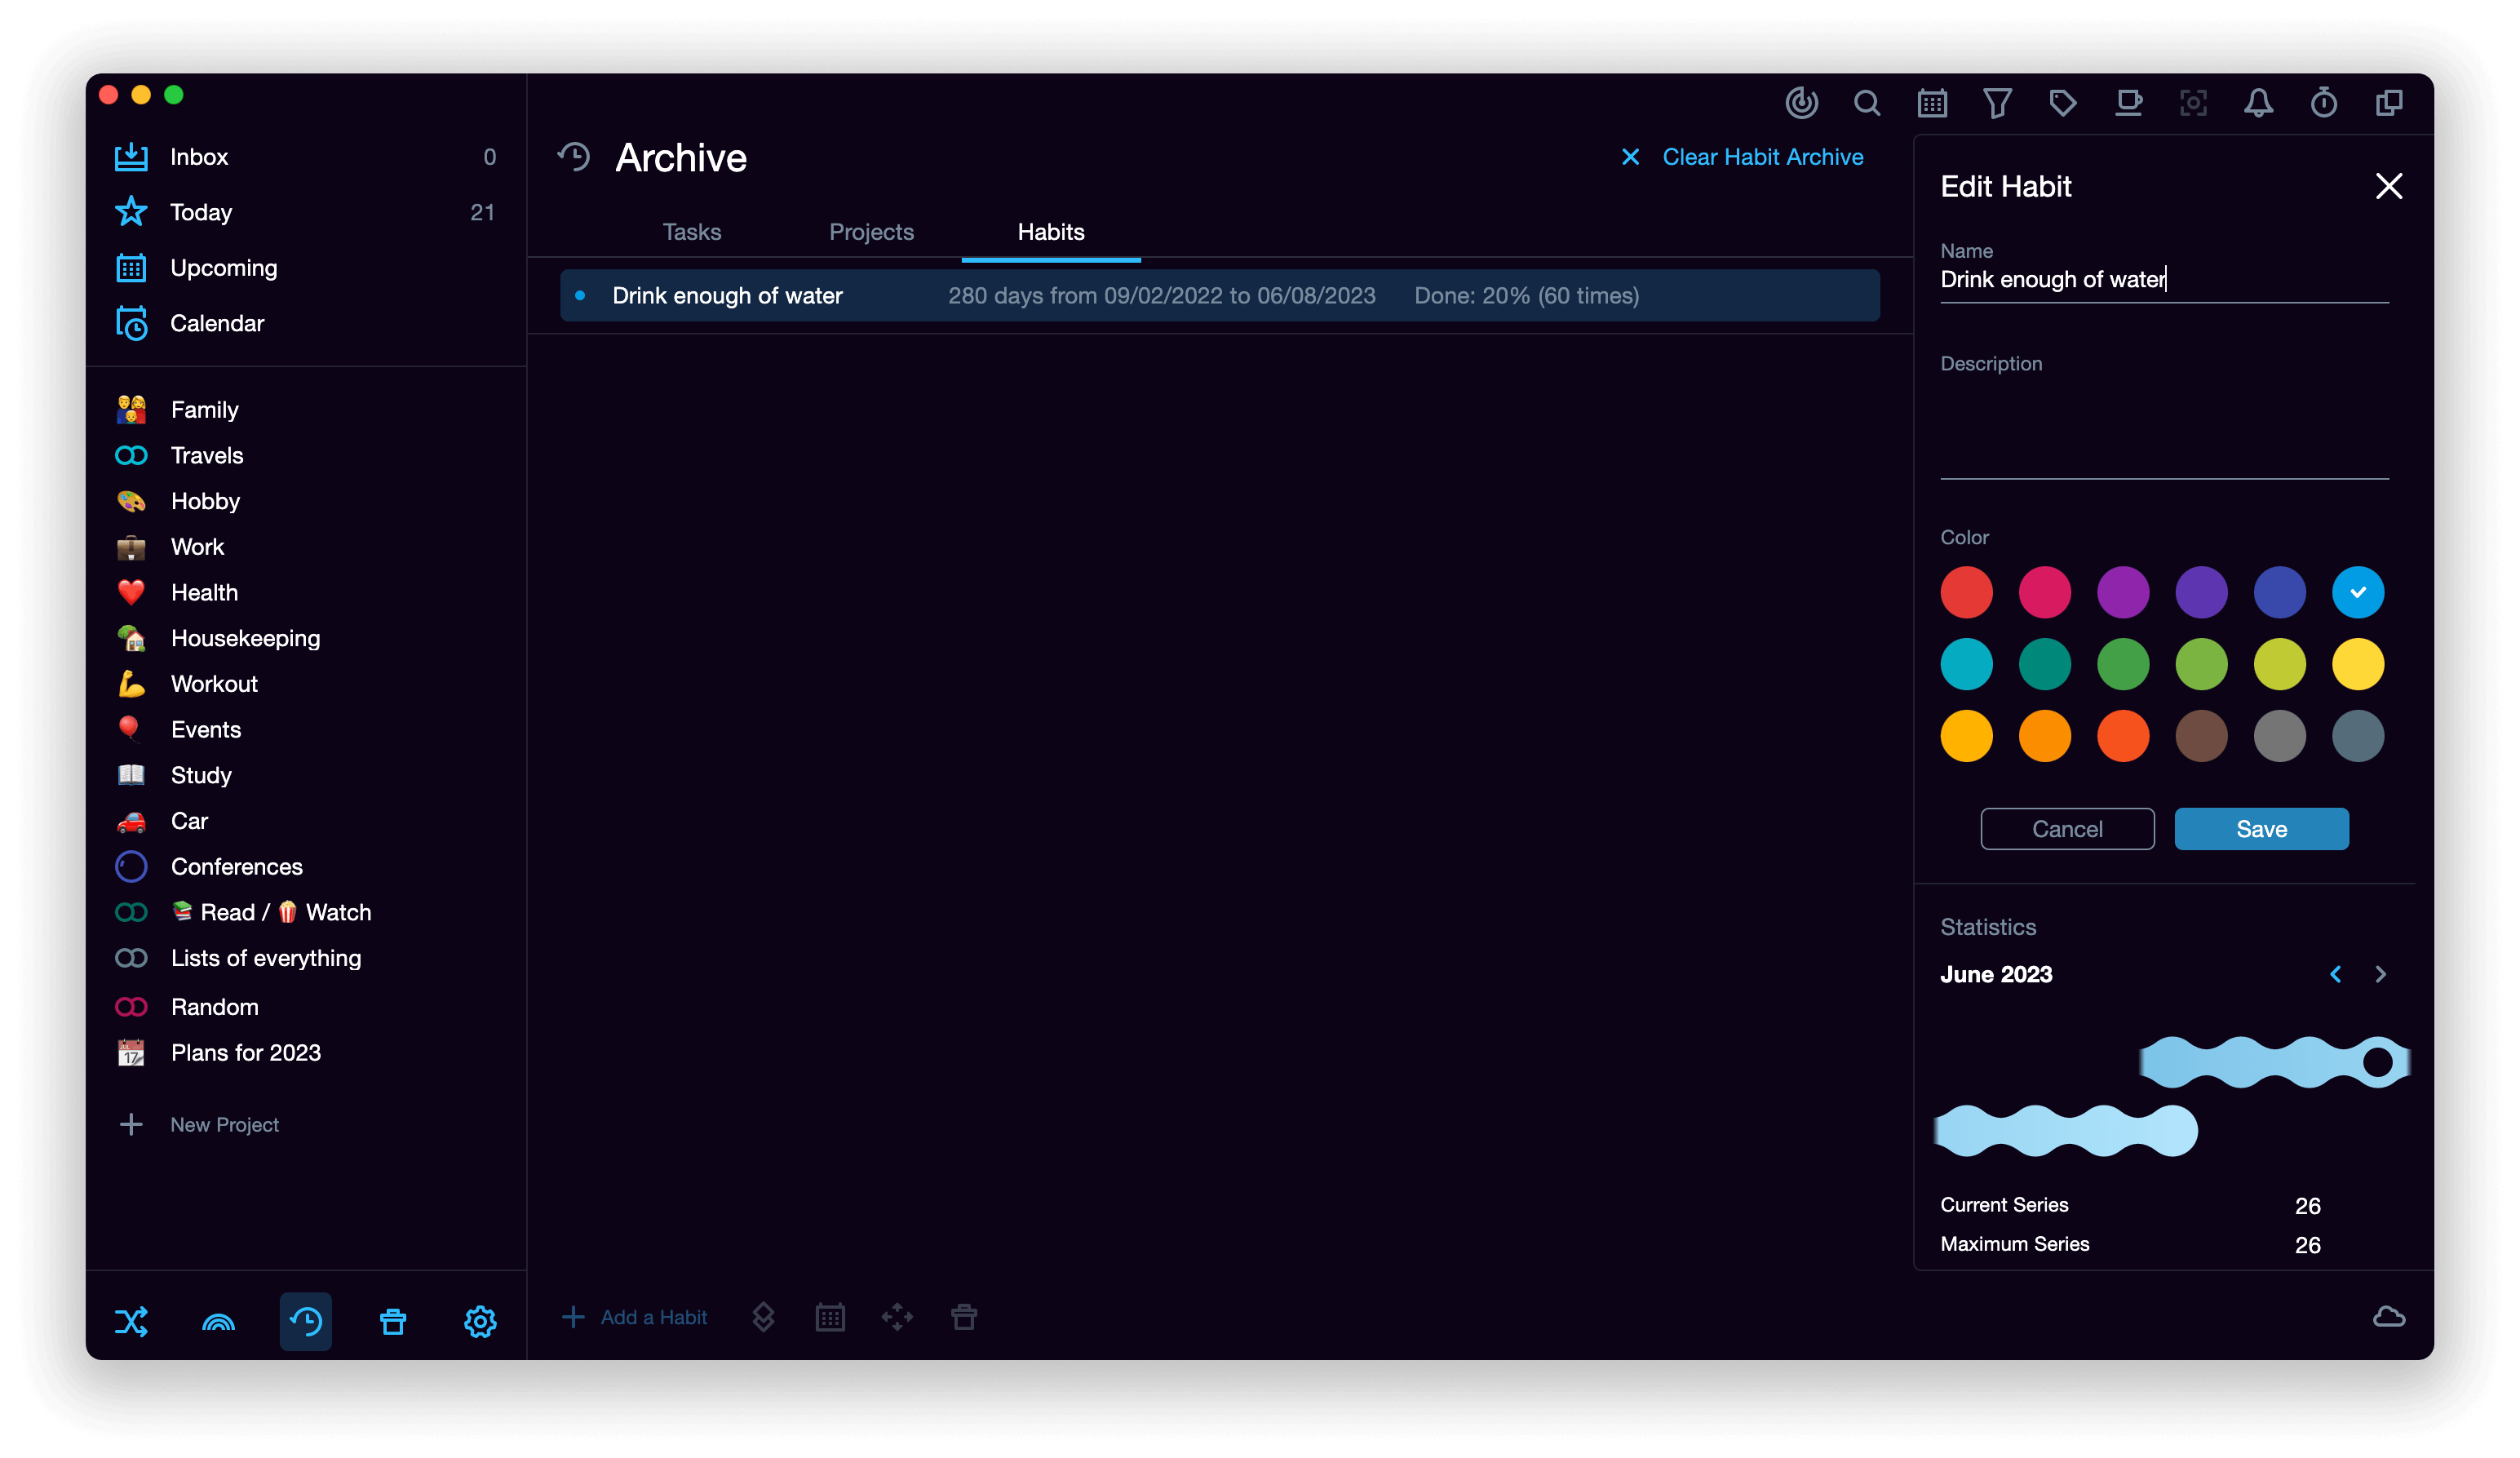Save the habit changes
Viewport: 2520px width, 1458px height.
tap(2261, 829)
